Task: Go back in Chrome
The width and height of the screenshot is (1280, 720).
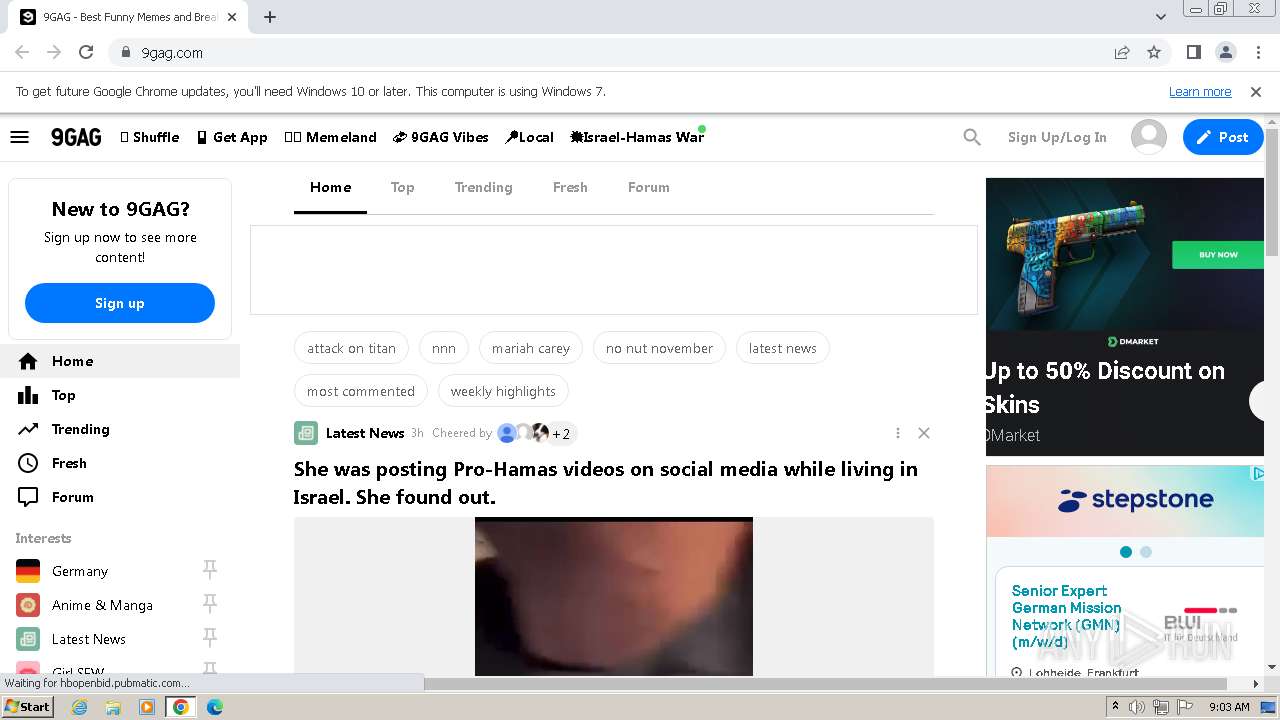Action: 22,52
